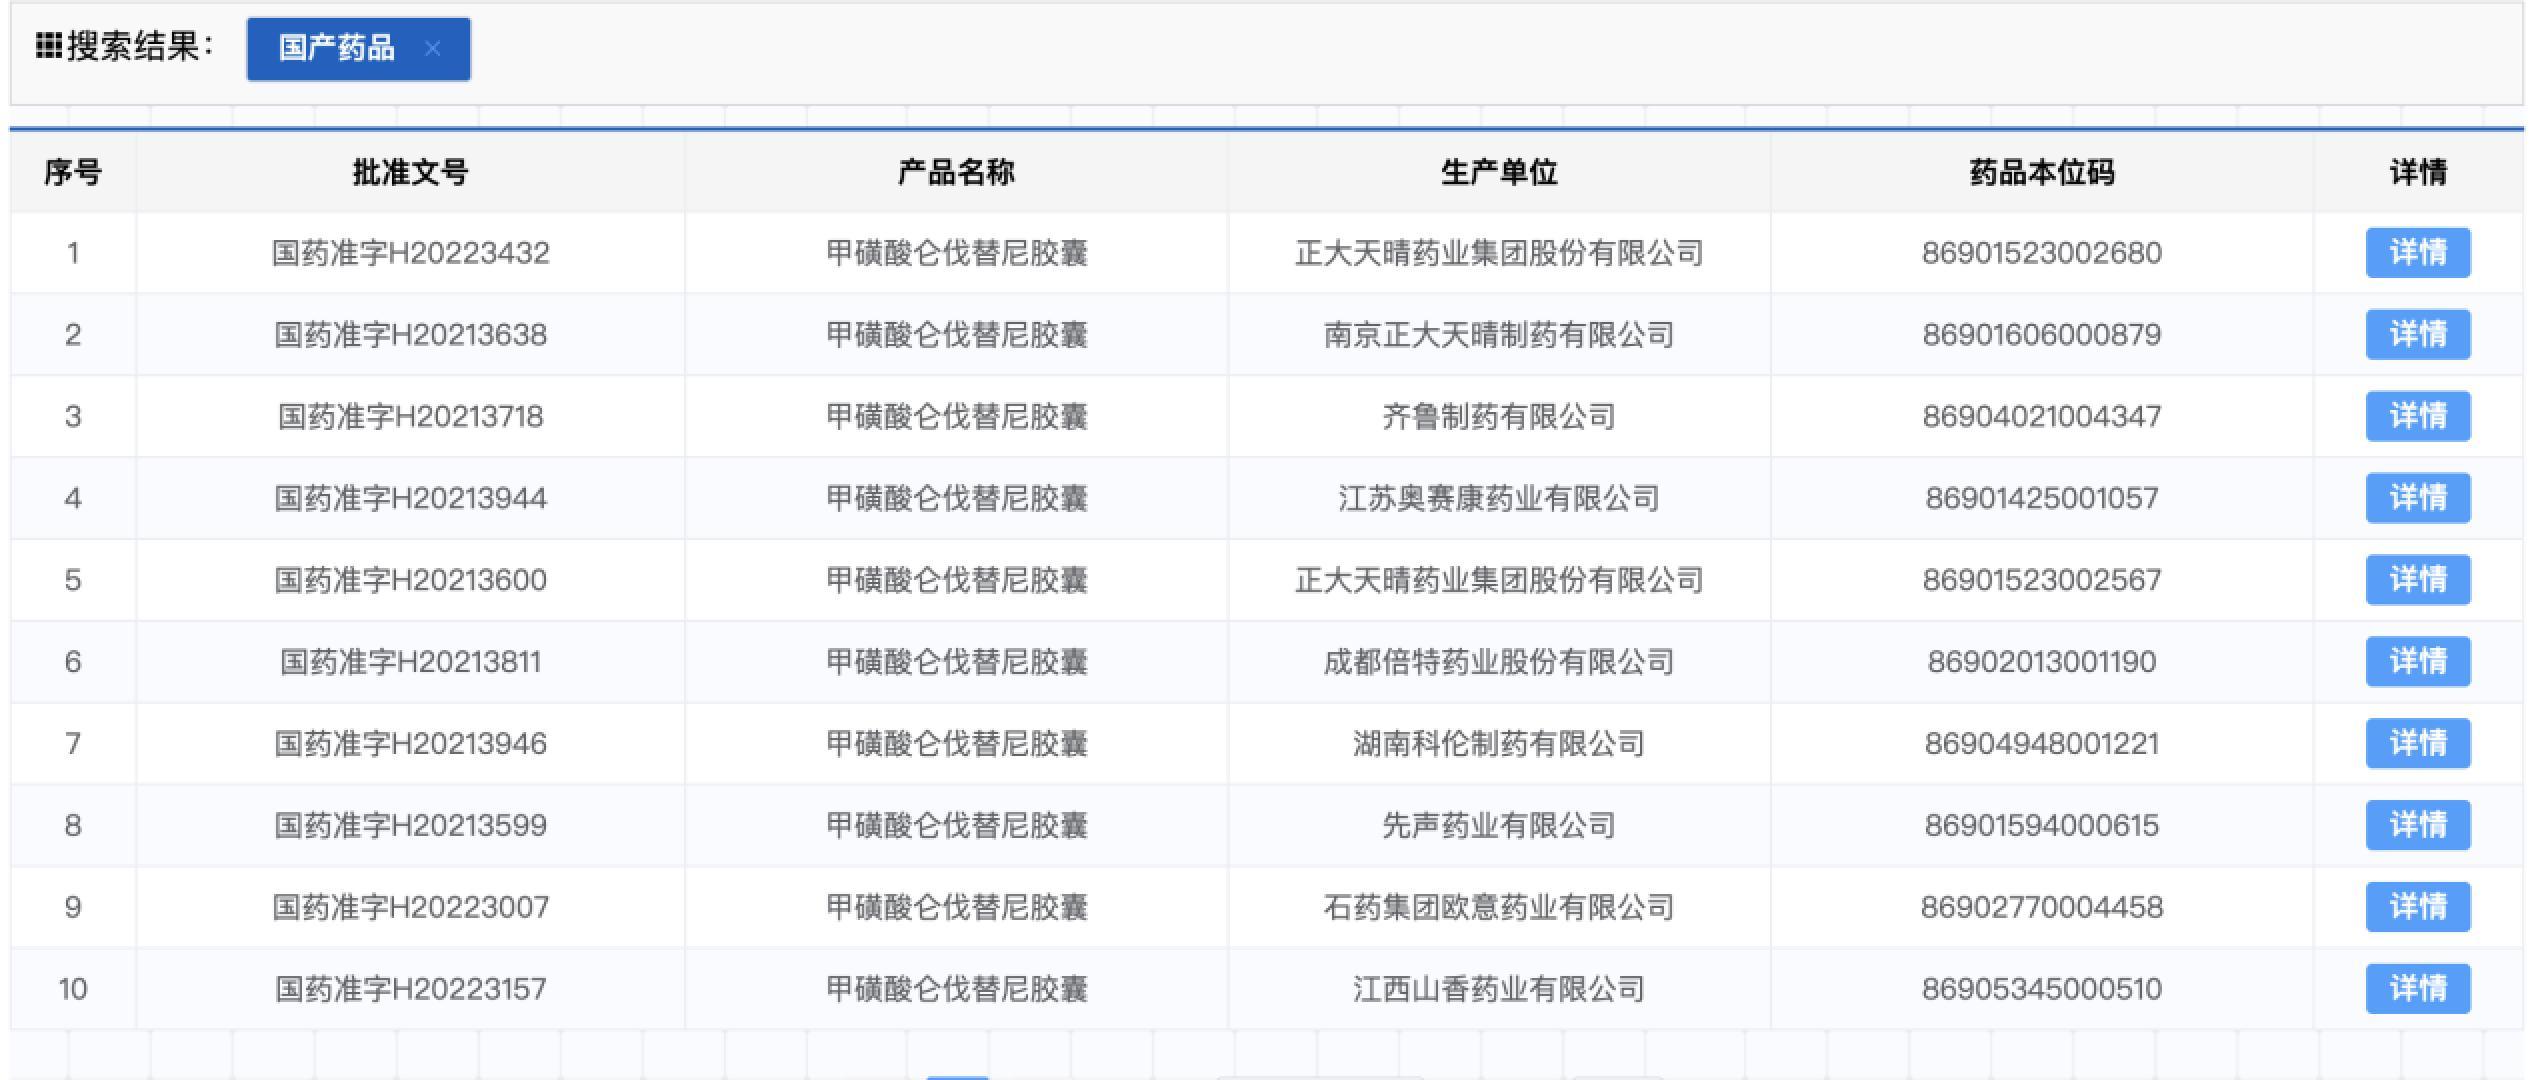
Task: Select approval number 国药准字H20213599
Action: [410, 826]
